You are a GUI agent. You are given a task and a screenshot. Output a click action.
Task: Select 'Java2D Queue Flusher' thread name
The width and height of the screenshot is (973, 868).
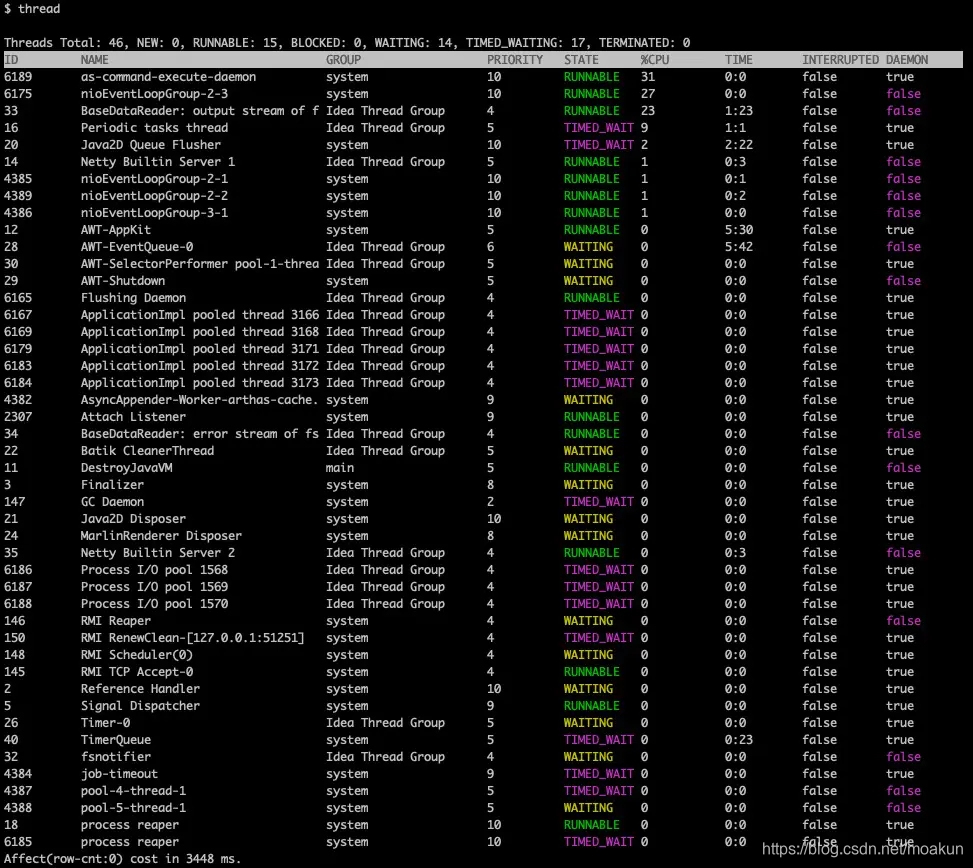tap(151, 145)
